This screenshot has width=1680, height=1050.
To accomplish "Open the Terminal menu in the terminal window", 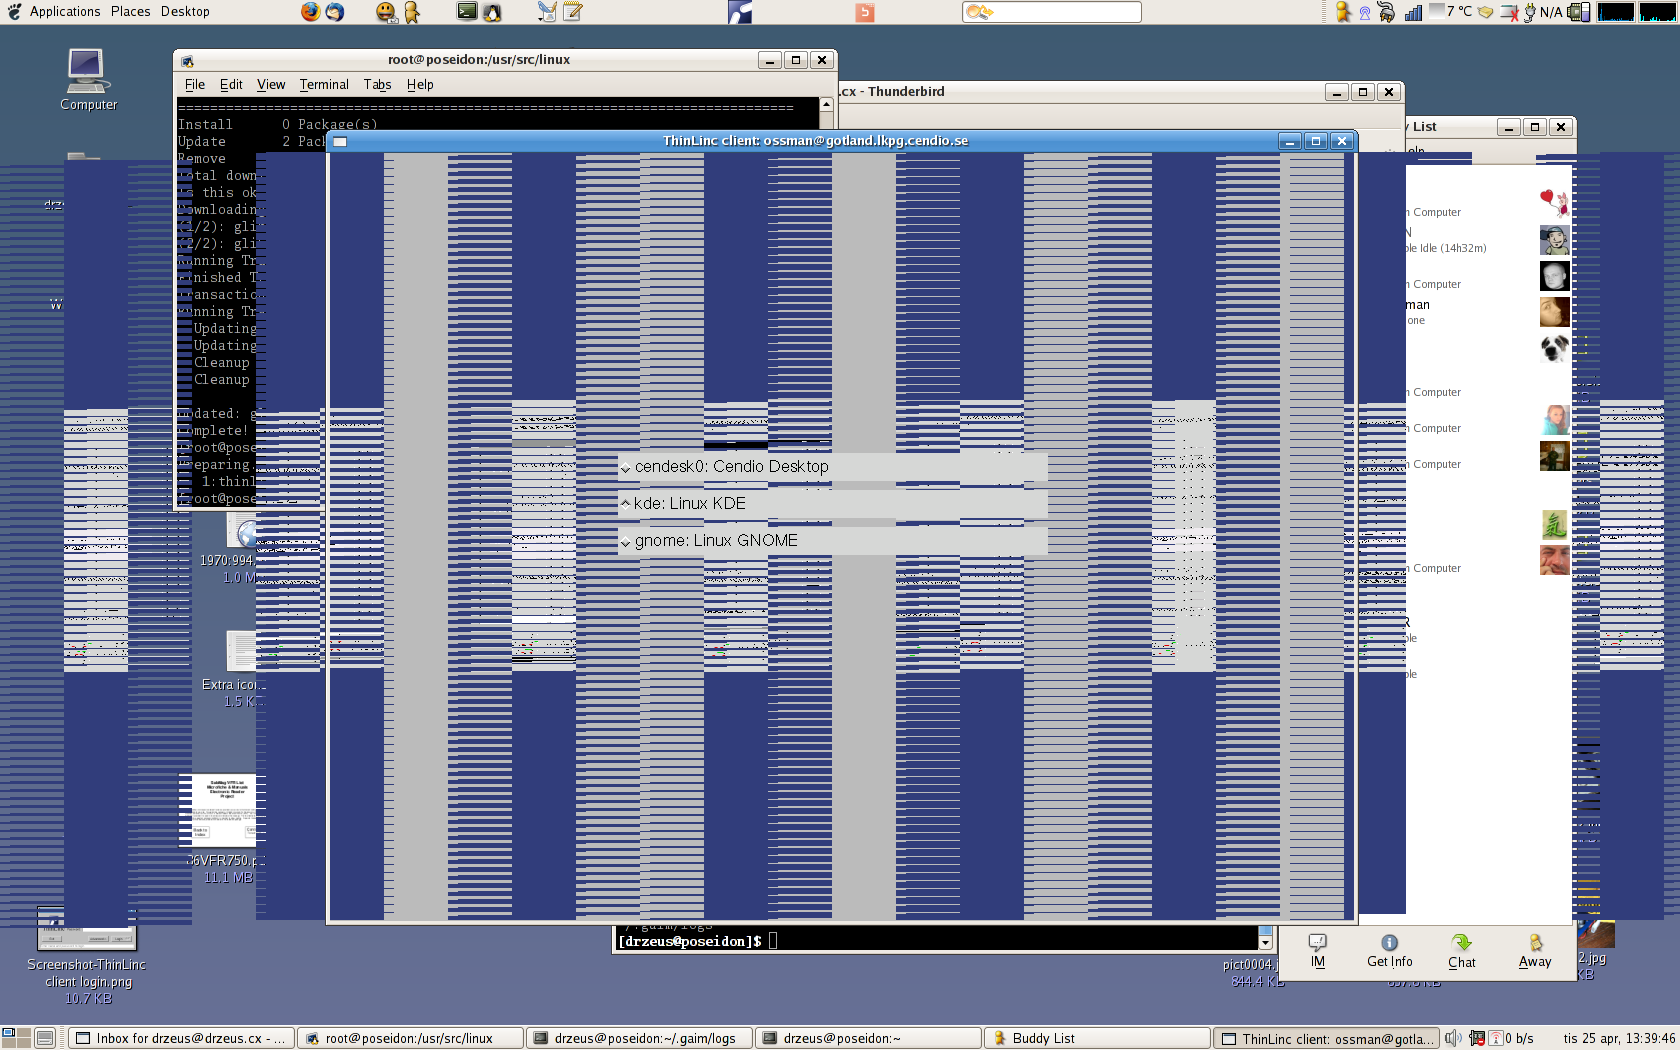I will (324, 85).
